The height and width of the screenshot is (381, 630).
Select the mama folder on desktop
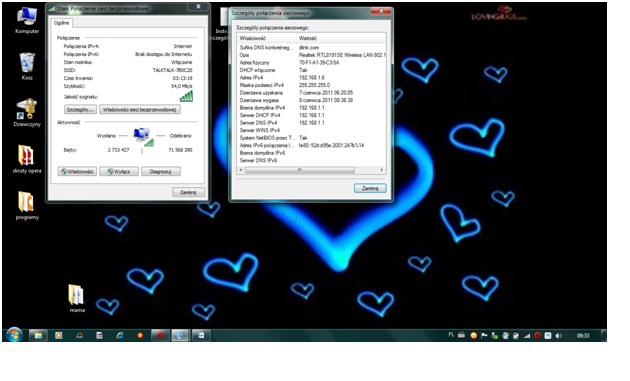[x=77, y=298]
